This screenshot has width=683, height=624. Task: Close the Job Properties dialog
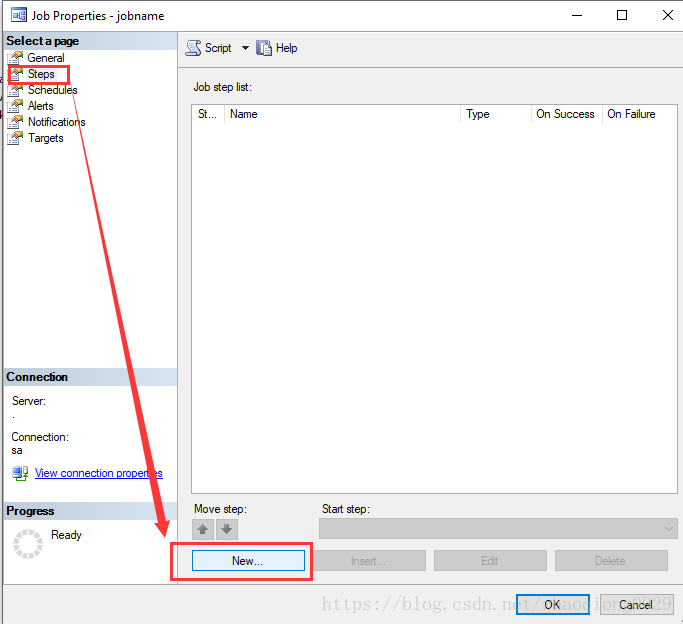tap(667, 15)
